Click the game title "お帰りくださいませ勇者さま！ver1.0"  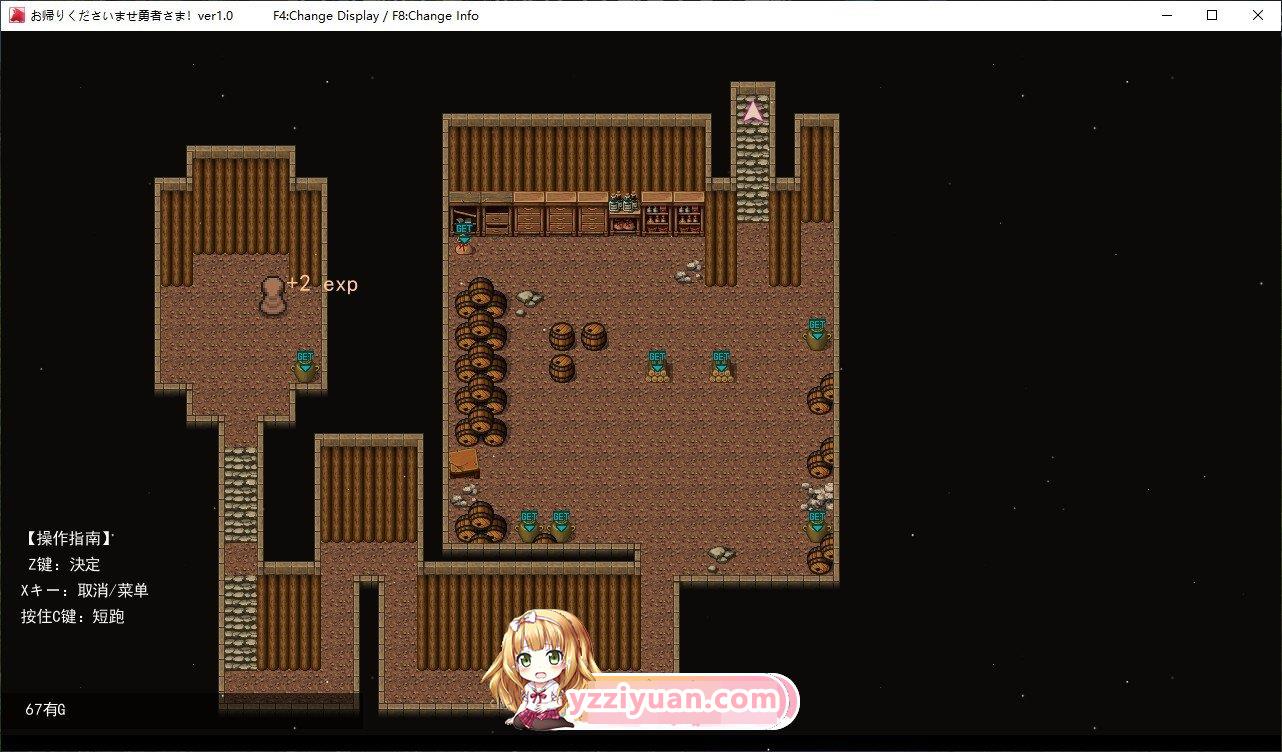[132, 16]
